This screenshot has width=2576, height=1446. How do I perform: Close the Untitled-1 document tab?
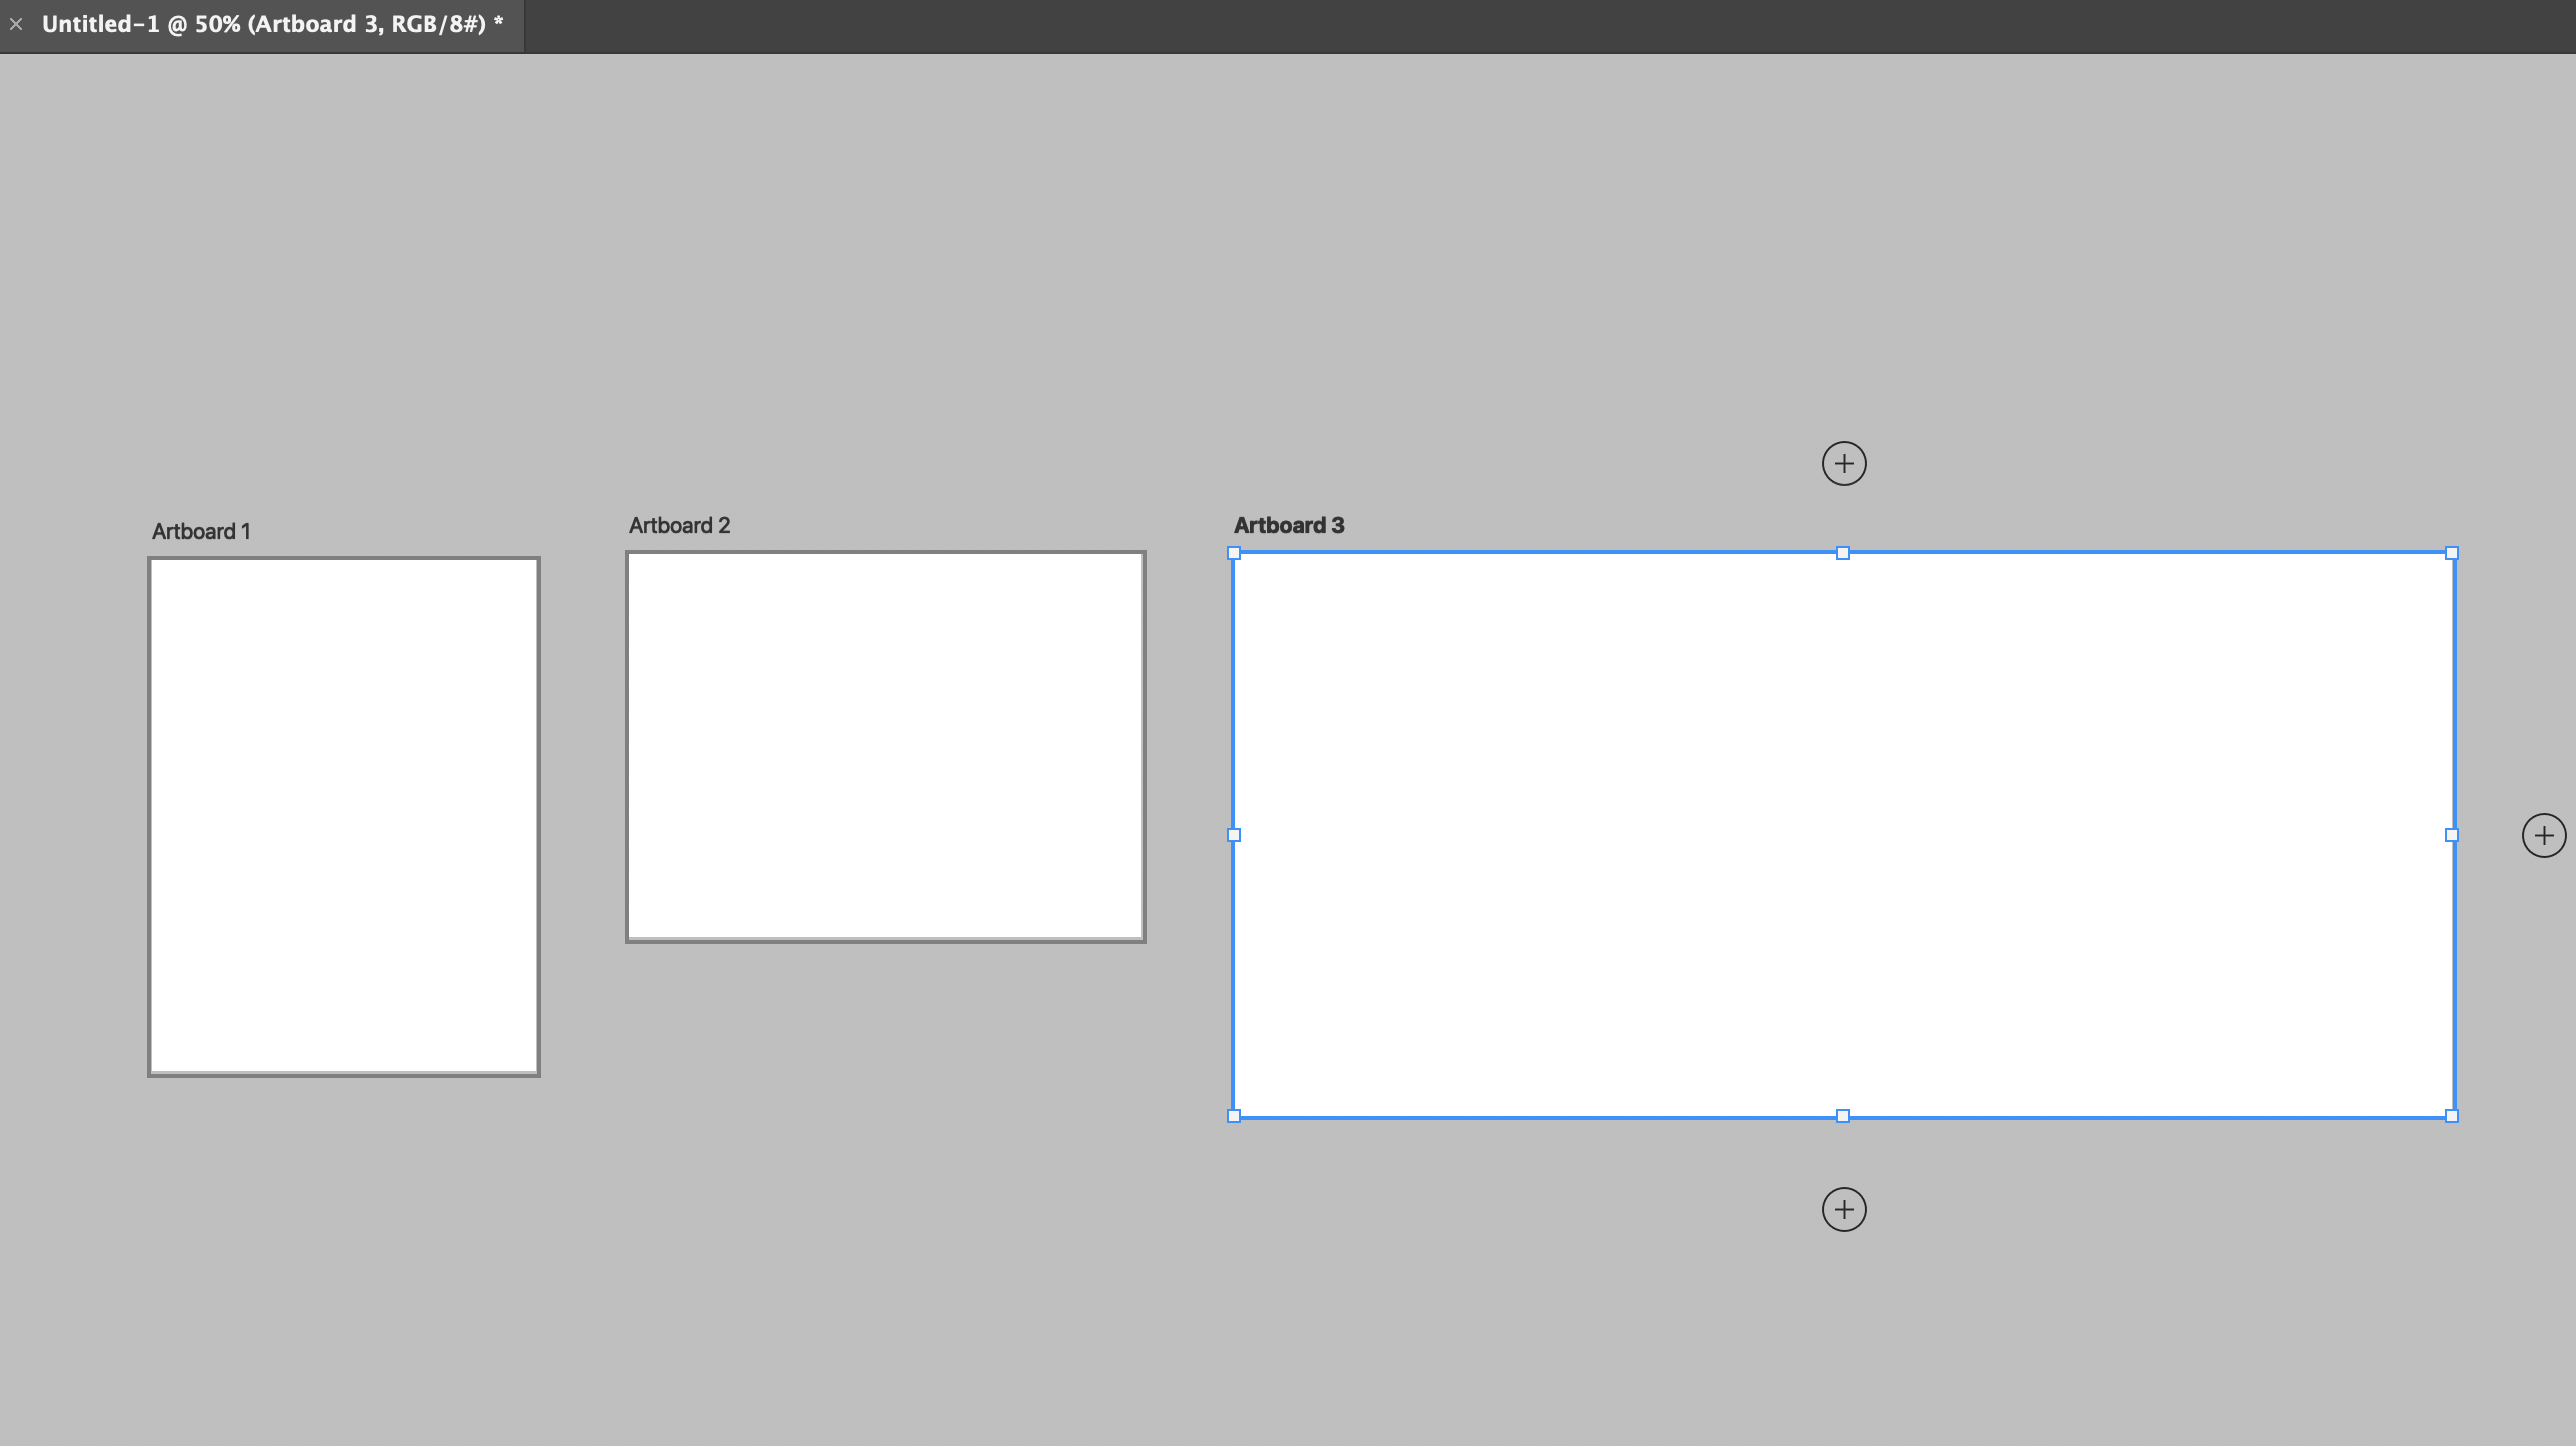point(16,25)
